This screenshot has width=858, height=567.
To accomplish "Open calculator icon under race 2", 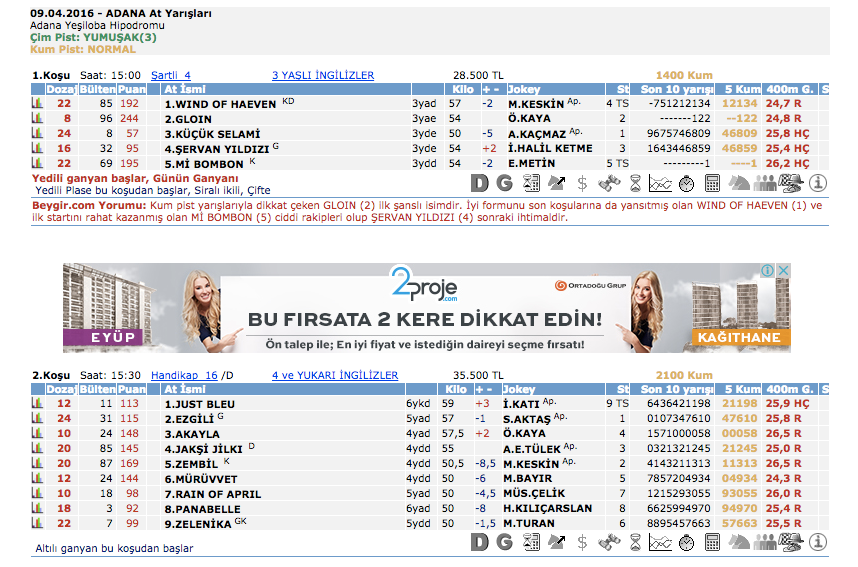I will point(712,542).
